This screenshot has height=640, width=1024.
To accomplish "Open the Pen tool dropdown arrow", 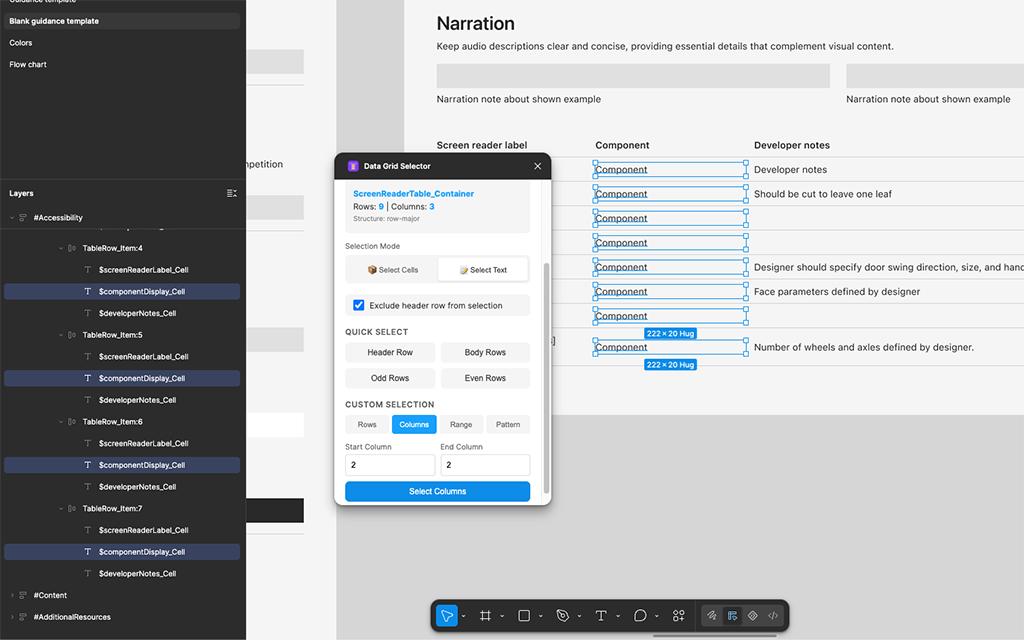I will point(579,616).
